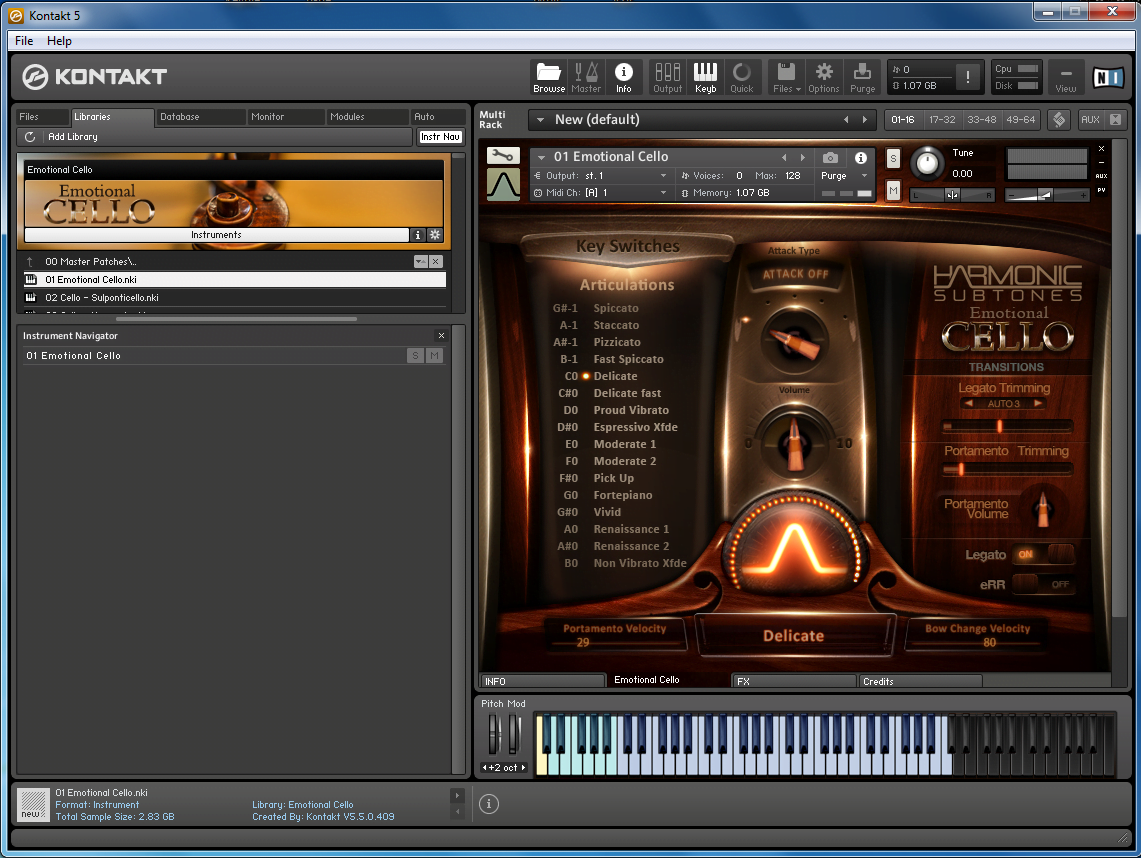This screenshot has height=858, width=1141.
Task: Open the Browse panel toolbar icon
Action: (549, 78)
